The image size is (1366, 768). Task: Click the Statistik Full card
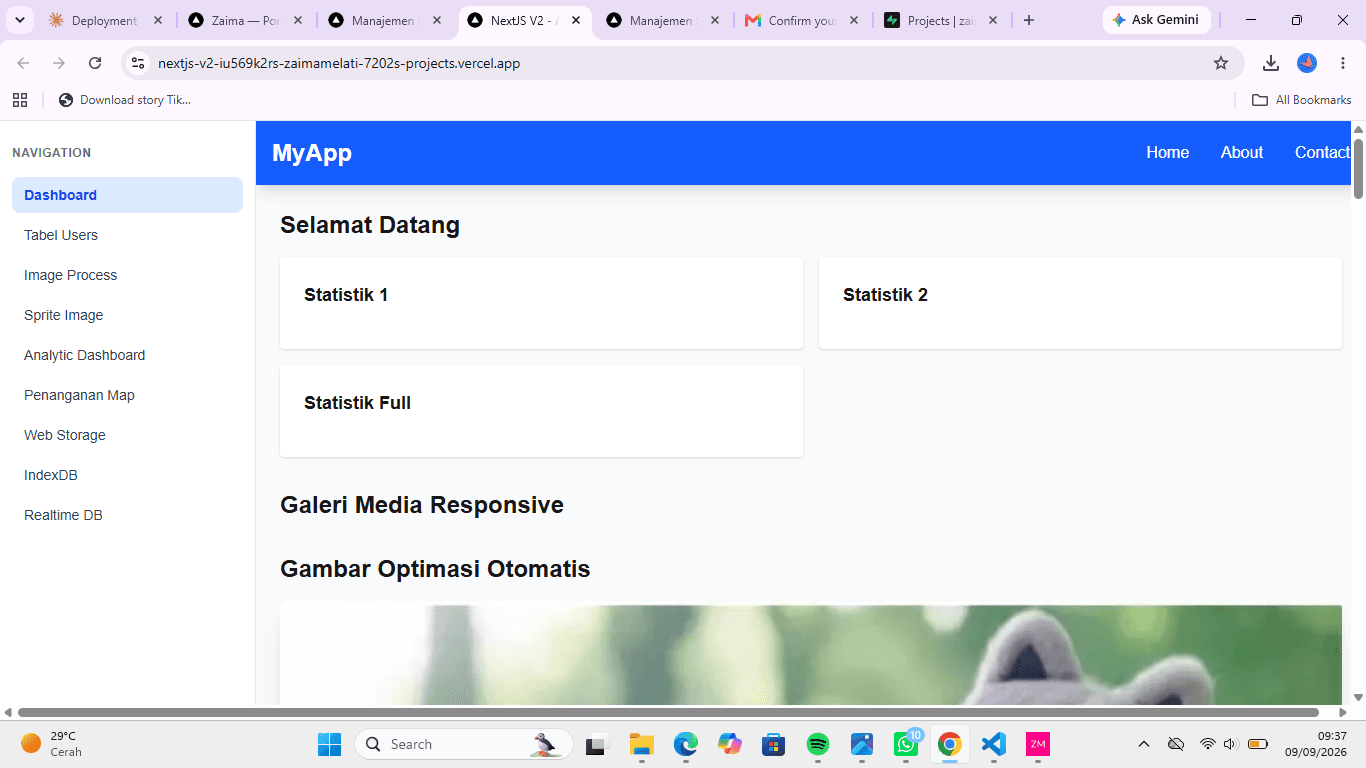click(541, 411)
